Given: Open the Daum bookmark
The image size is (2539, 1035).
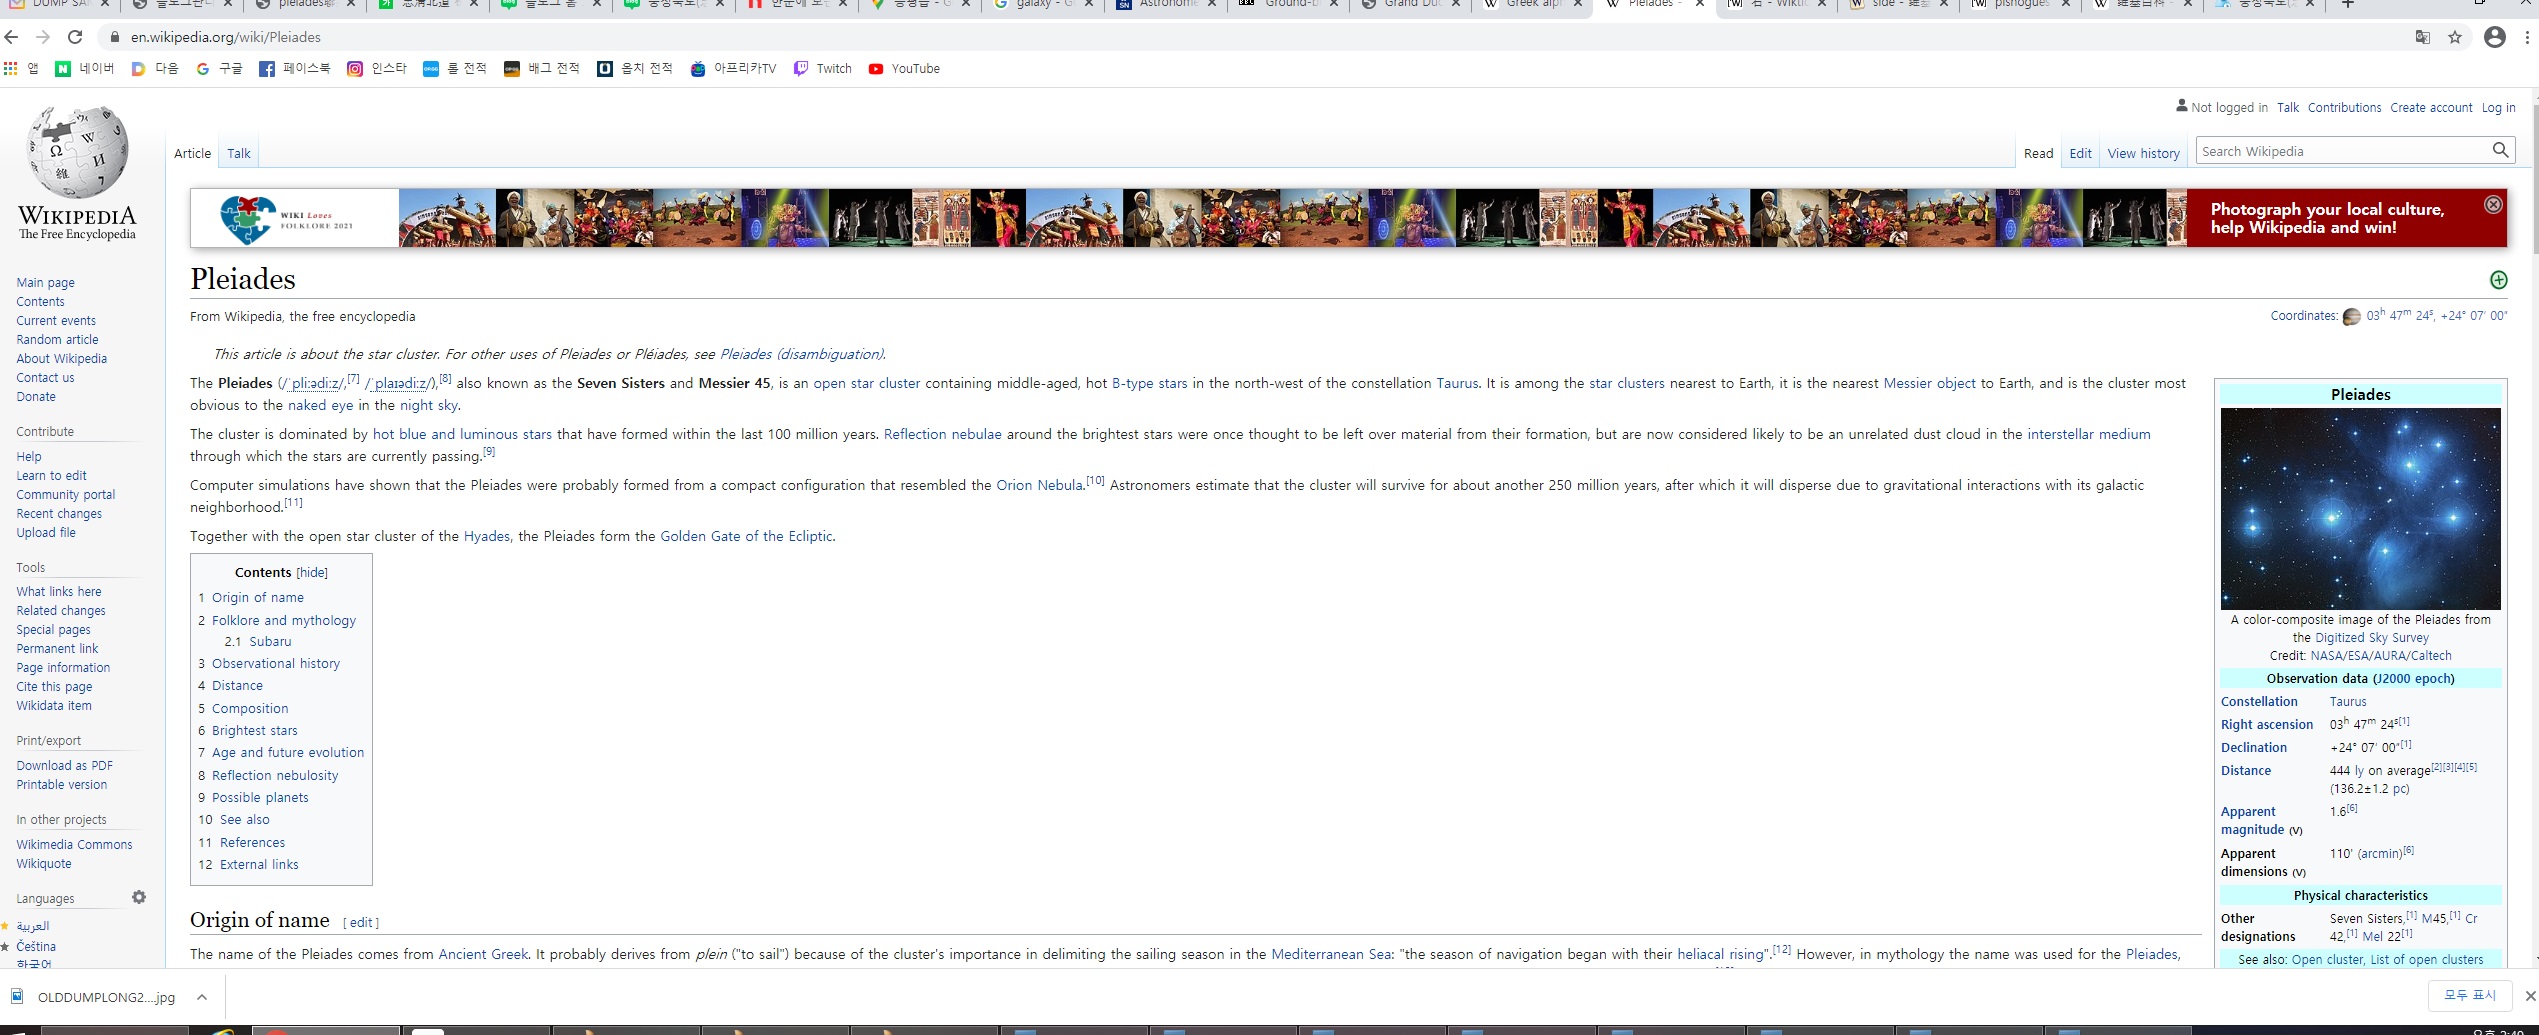Looking at the screenshot, I should pos(155,68).
